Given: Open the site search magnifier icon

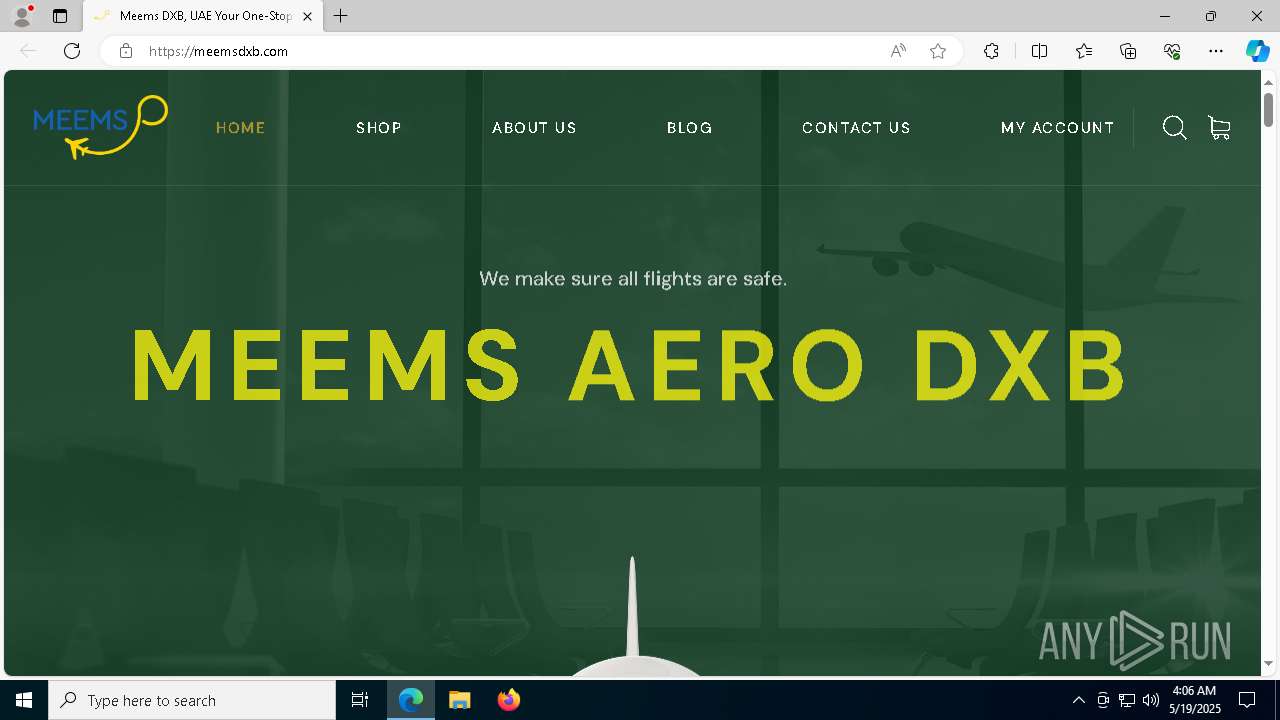Looking at the screenshot, I should (x=1174, y=128).
